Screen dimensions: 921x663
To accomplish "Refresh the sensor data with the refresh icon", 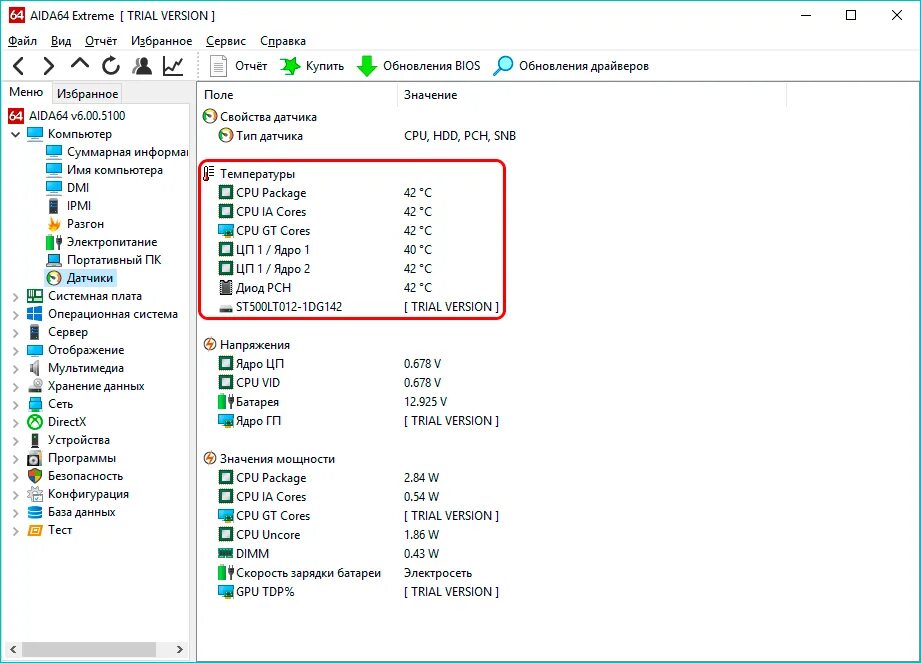I will [x=110, y=66].
